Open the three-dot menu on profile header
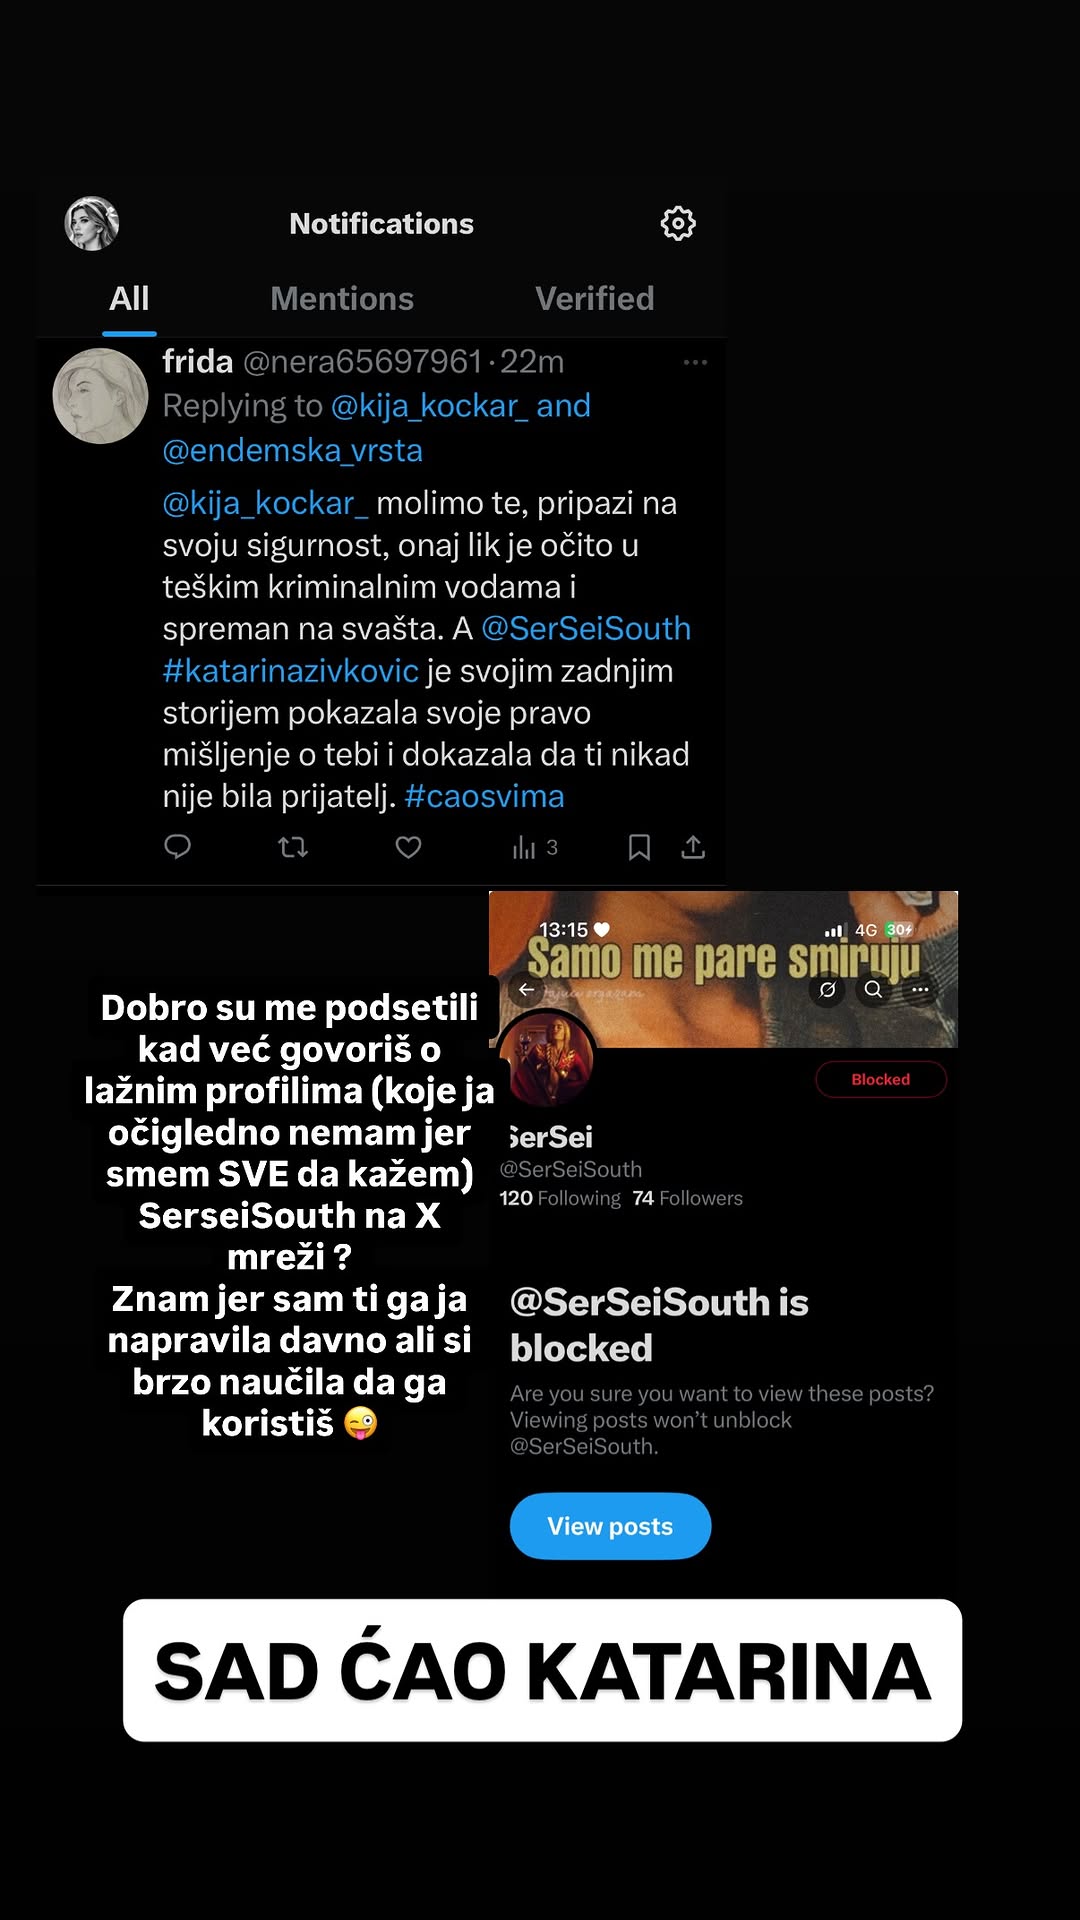The height and width of the screenshot is (1920, 1080). 920,989
